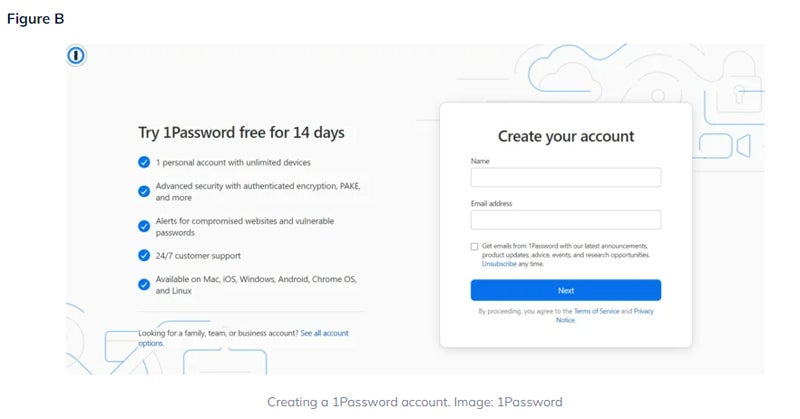The height and width of the screenshot is (419, 800).
Task: Click checkmark icon beside personal account feature
Action: coord(144,162)
